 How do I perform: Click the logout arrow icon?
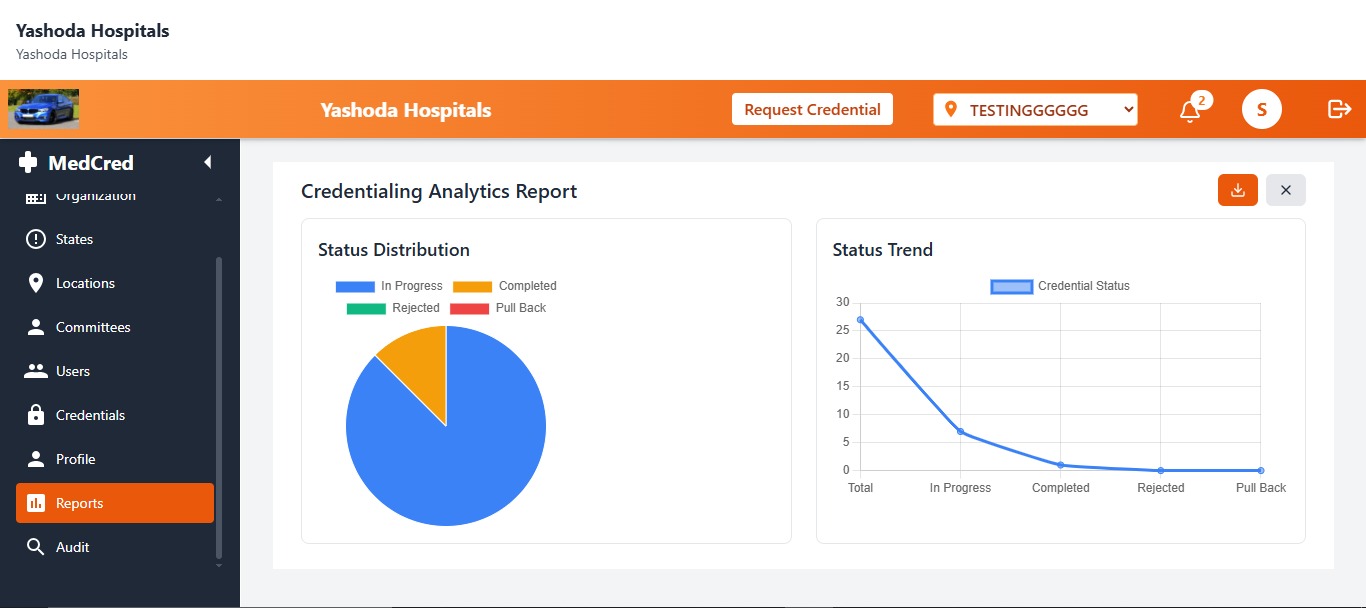[1339, 109]
